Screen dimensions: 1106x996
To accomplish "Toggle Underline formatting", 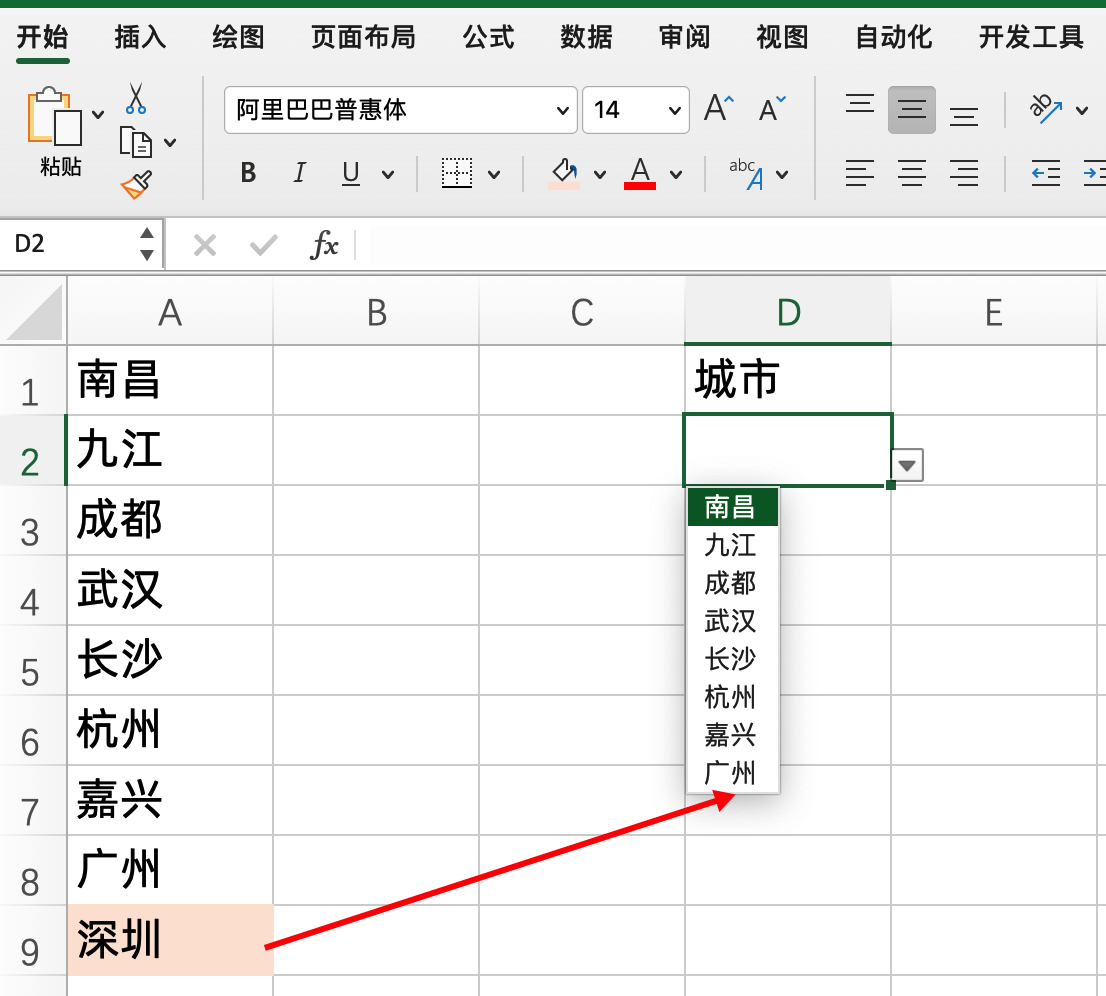I will pos(350,172).
